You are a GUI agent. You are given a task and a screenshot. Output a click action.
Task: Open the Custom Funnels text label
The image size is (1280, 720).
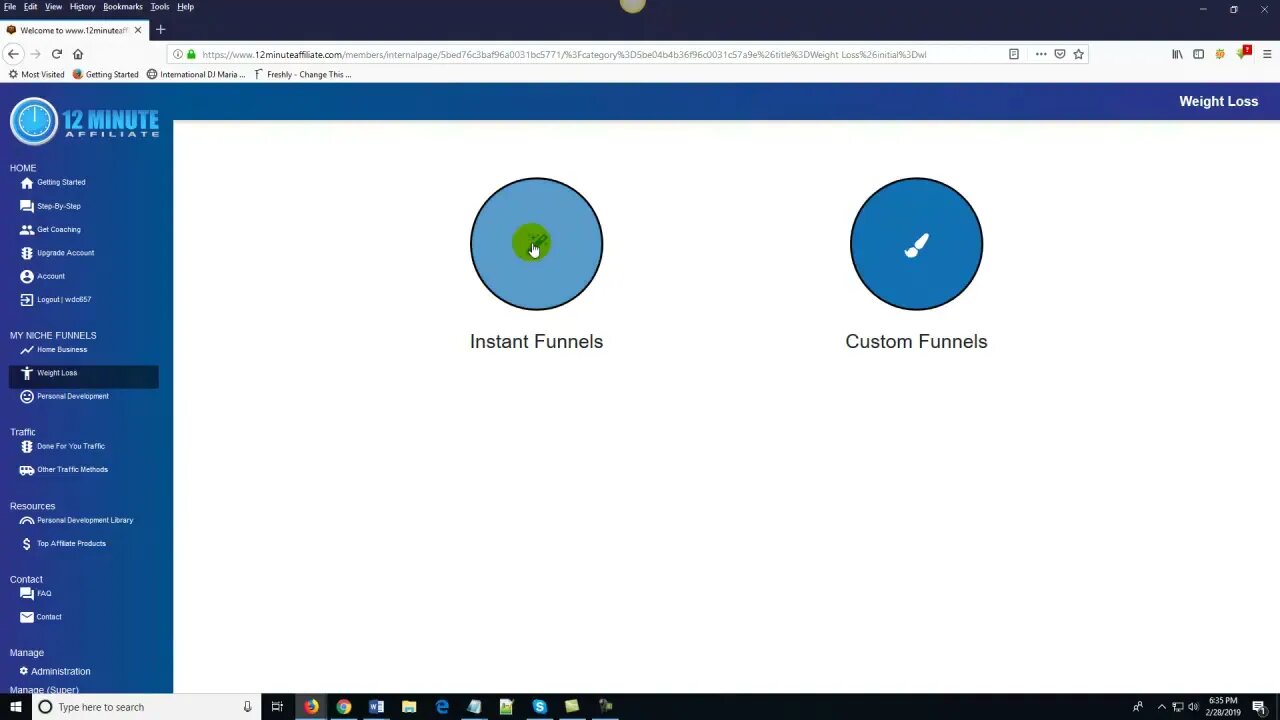pyautogui.click(x=916, y=342)
